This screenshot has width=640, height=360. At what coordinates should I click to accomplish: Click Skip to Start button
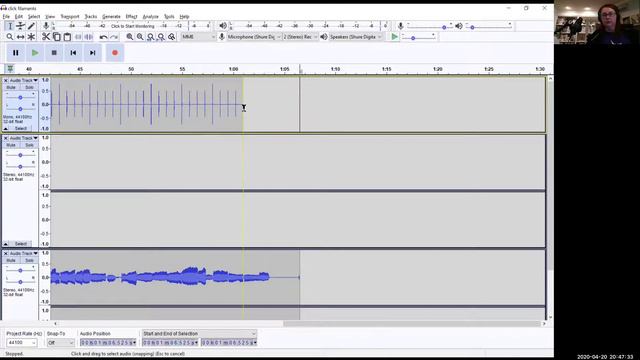point(73,53)
